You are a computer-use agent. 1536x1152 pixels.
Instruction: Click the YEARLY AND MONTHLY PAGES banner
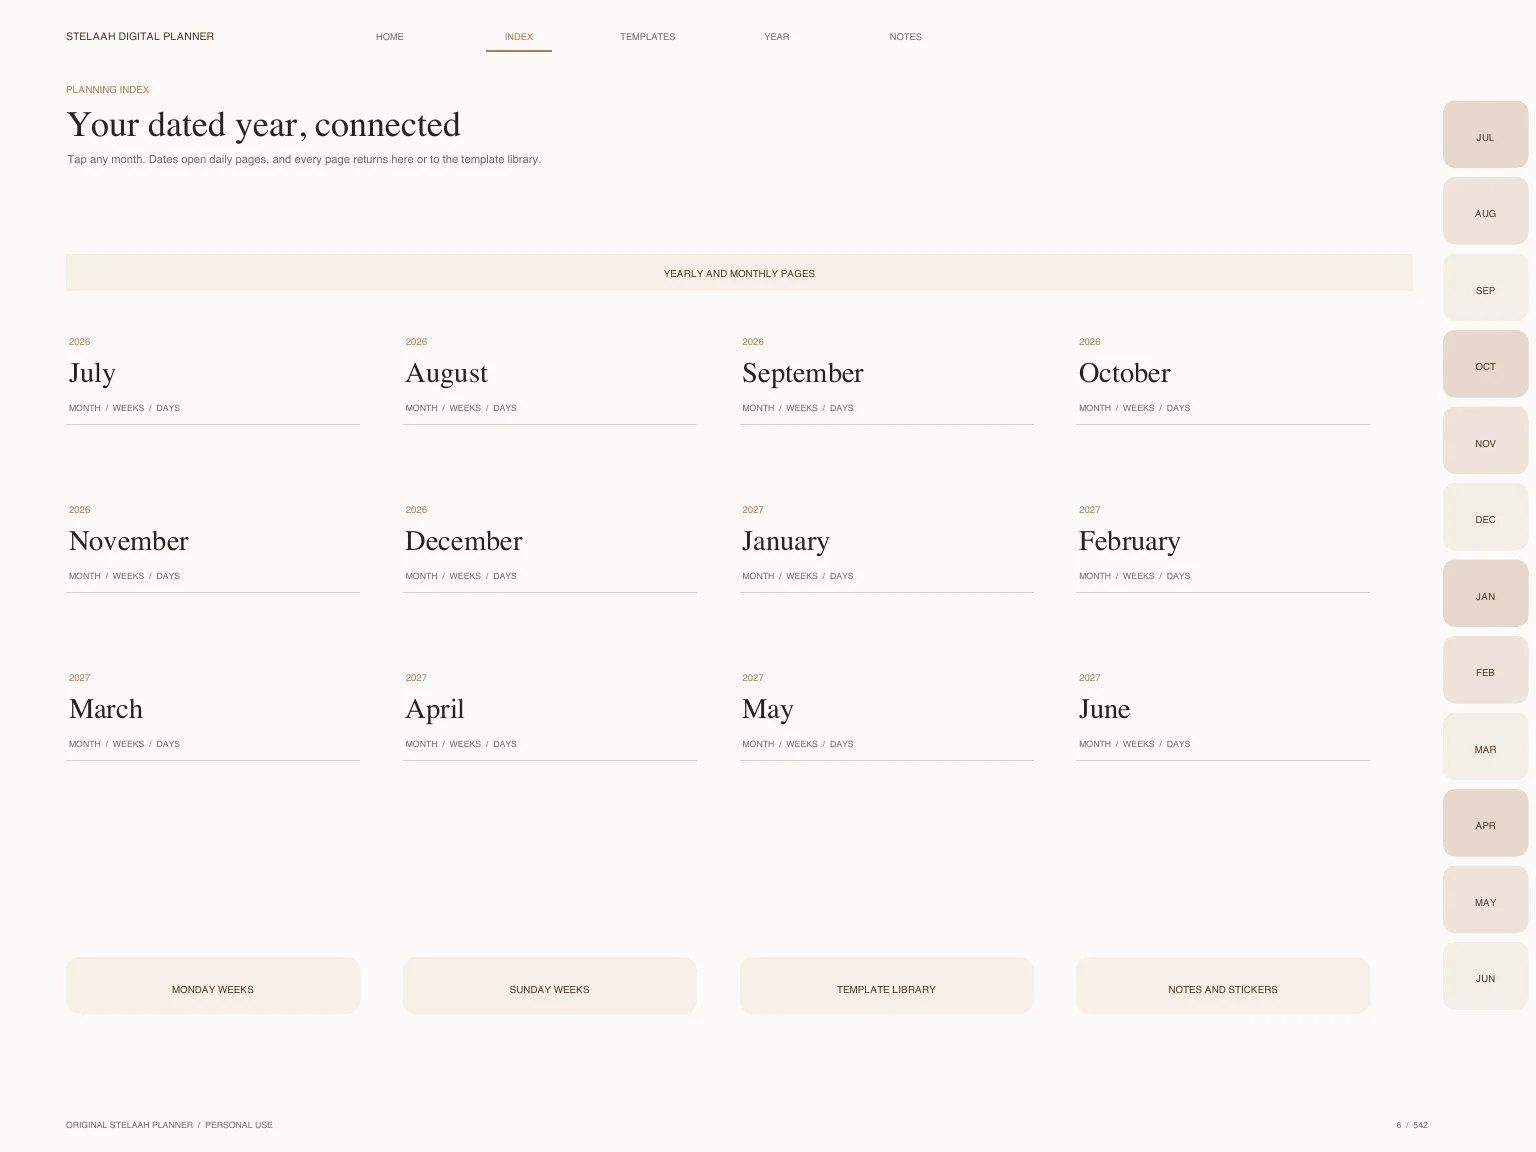tap(739, 273)
